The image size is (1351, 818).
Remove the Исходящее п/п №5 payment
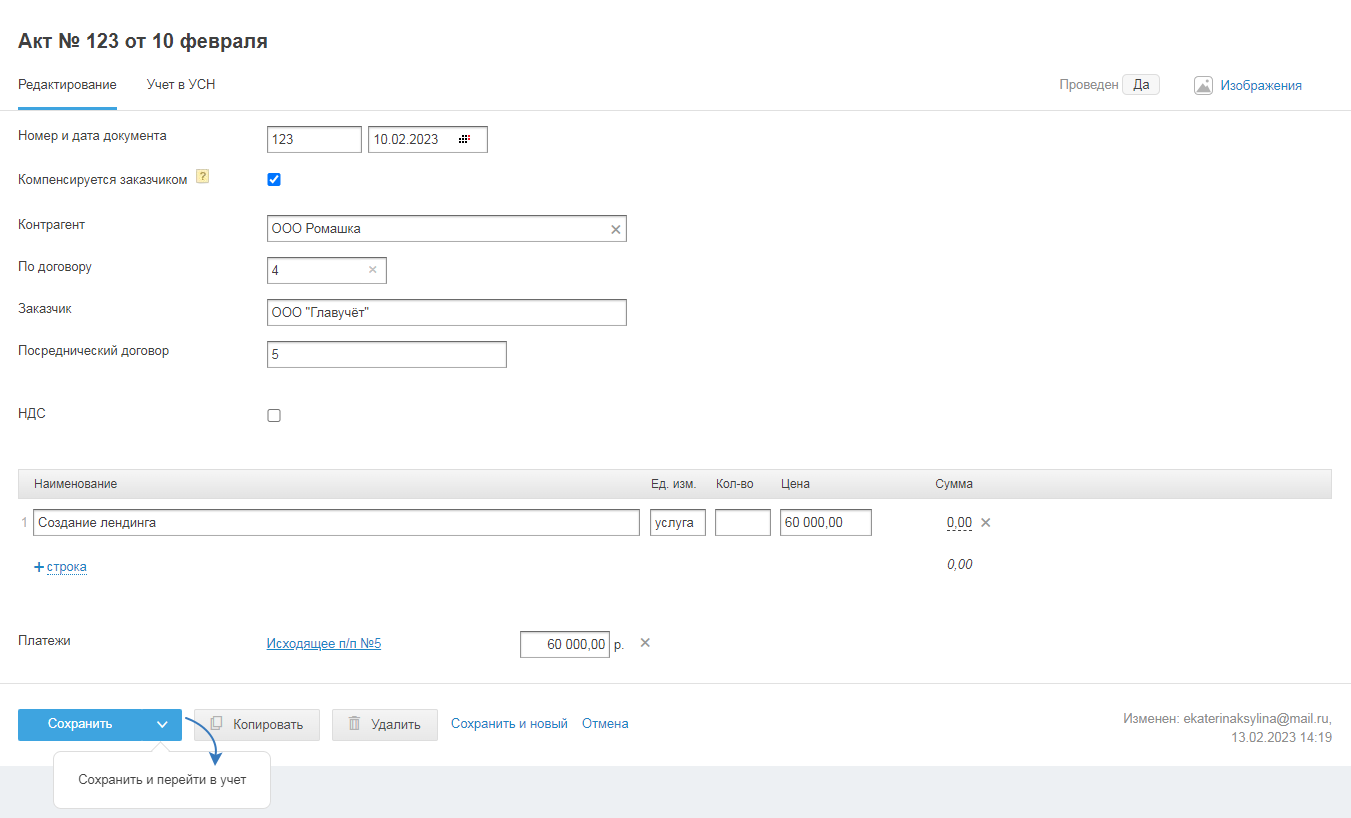coord(645,643)
